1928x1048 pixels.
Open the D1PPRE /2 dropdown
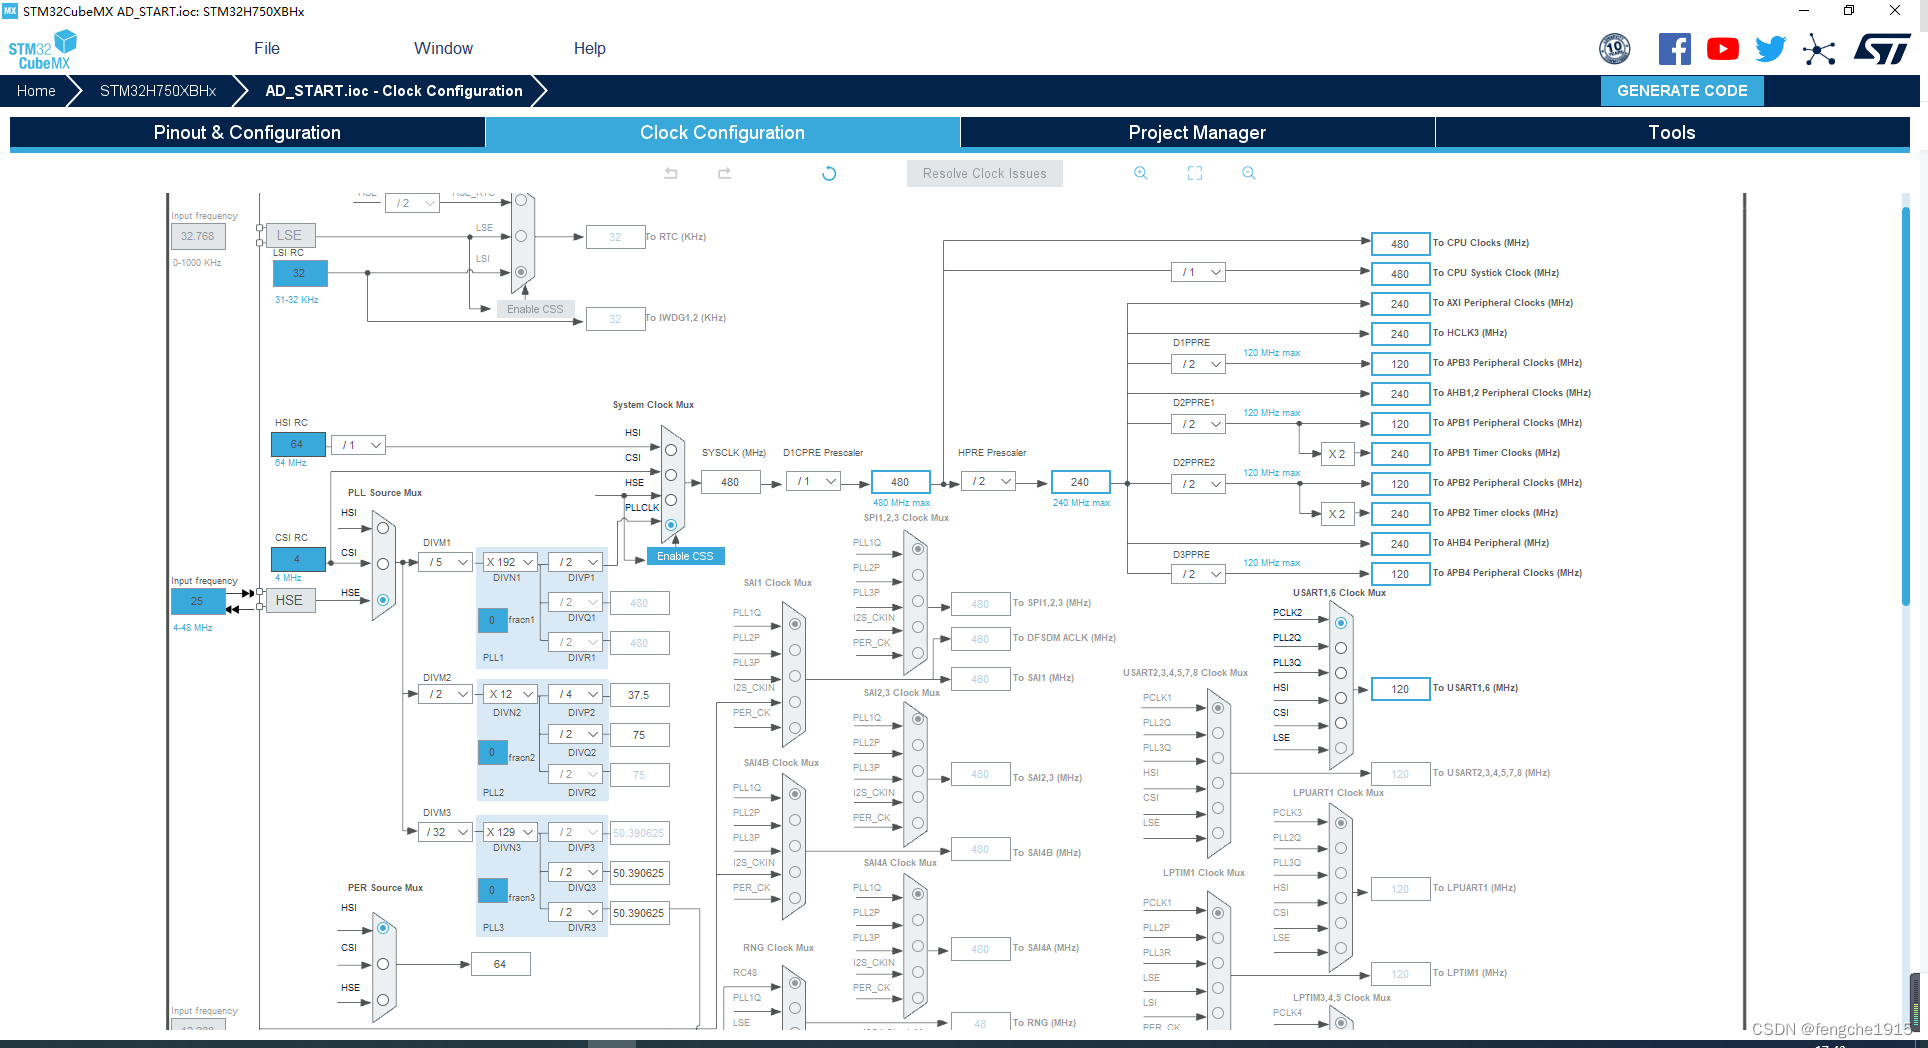click(1198, 364)
